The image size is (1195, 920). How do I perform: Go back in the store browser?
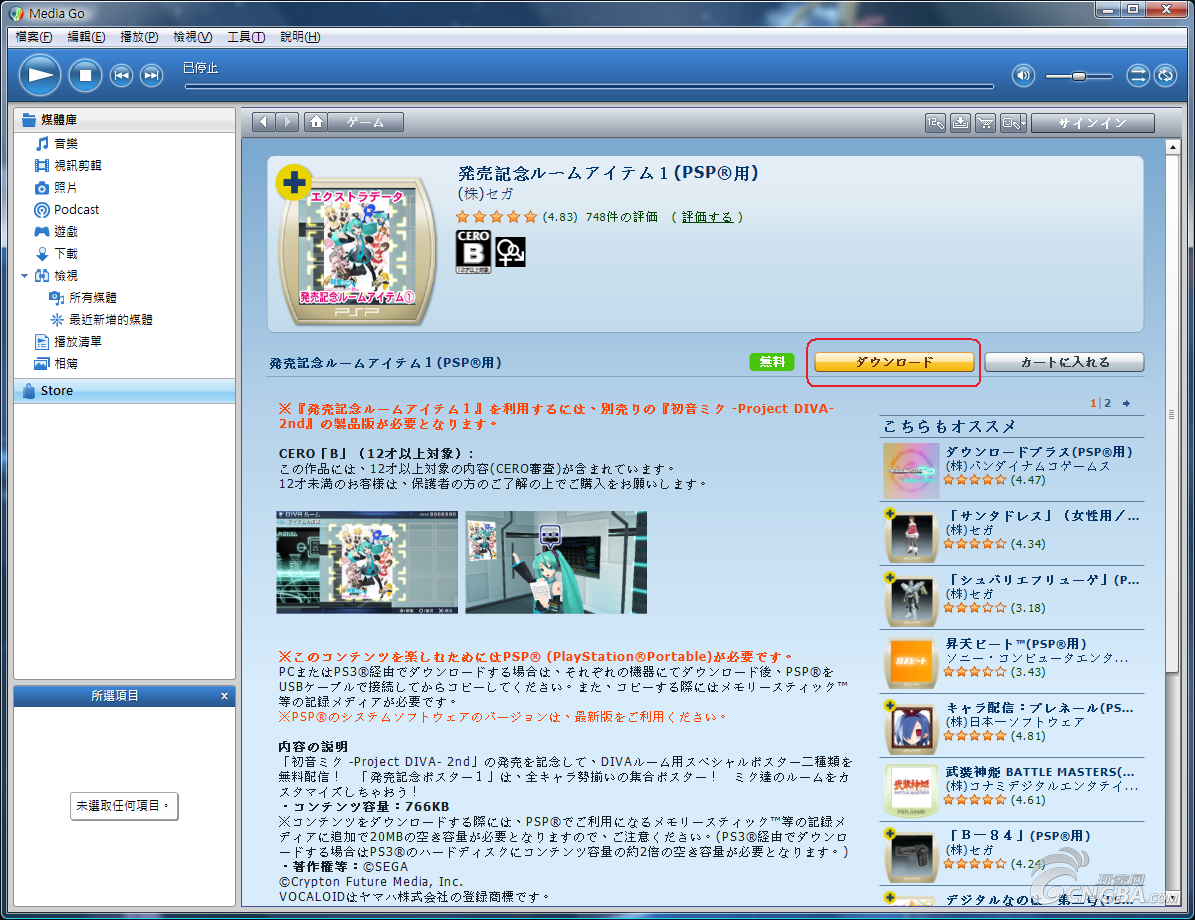264,122
